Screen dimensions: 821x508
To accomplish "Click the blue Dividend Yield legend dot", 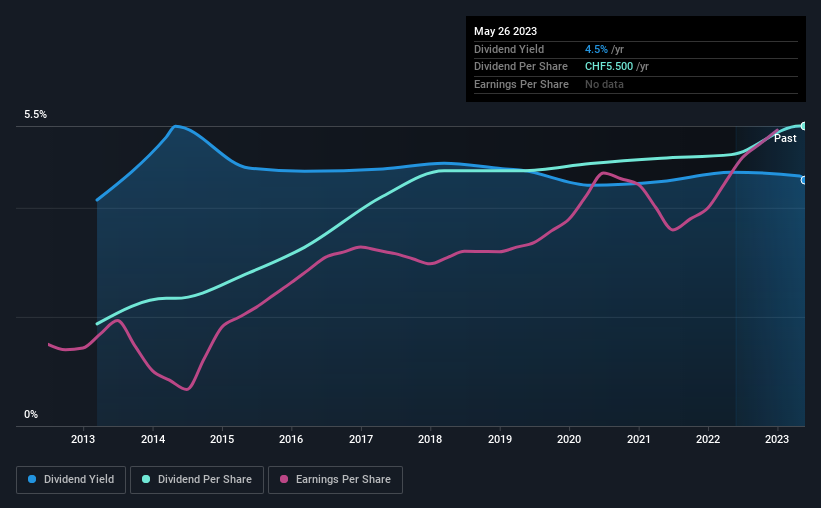I will pos(32,480).
